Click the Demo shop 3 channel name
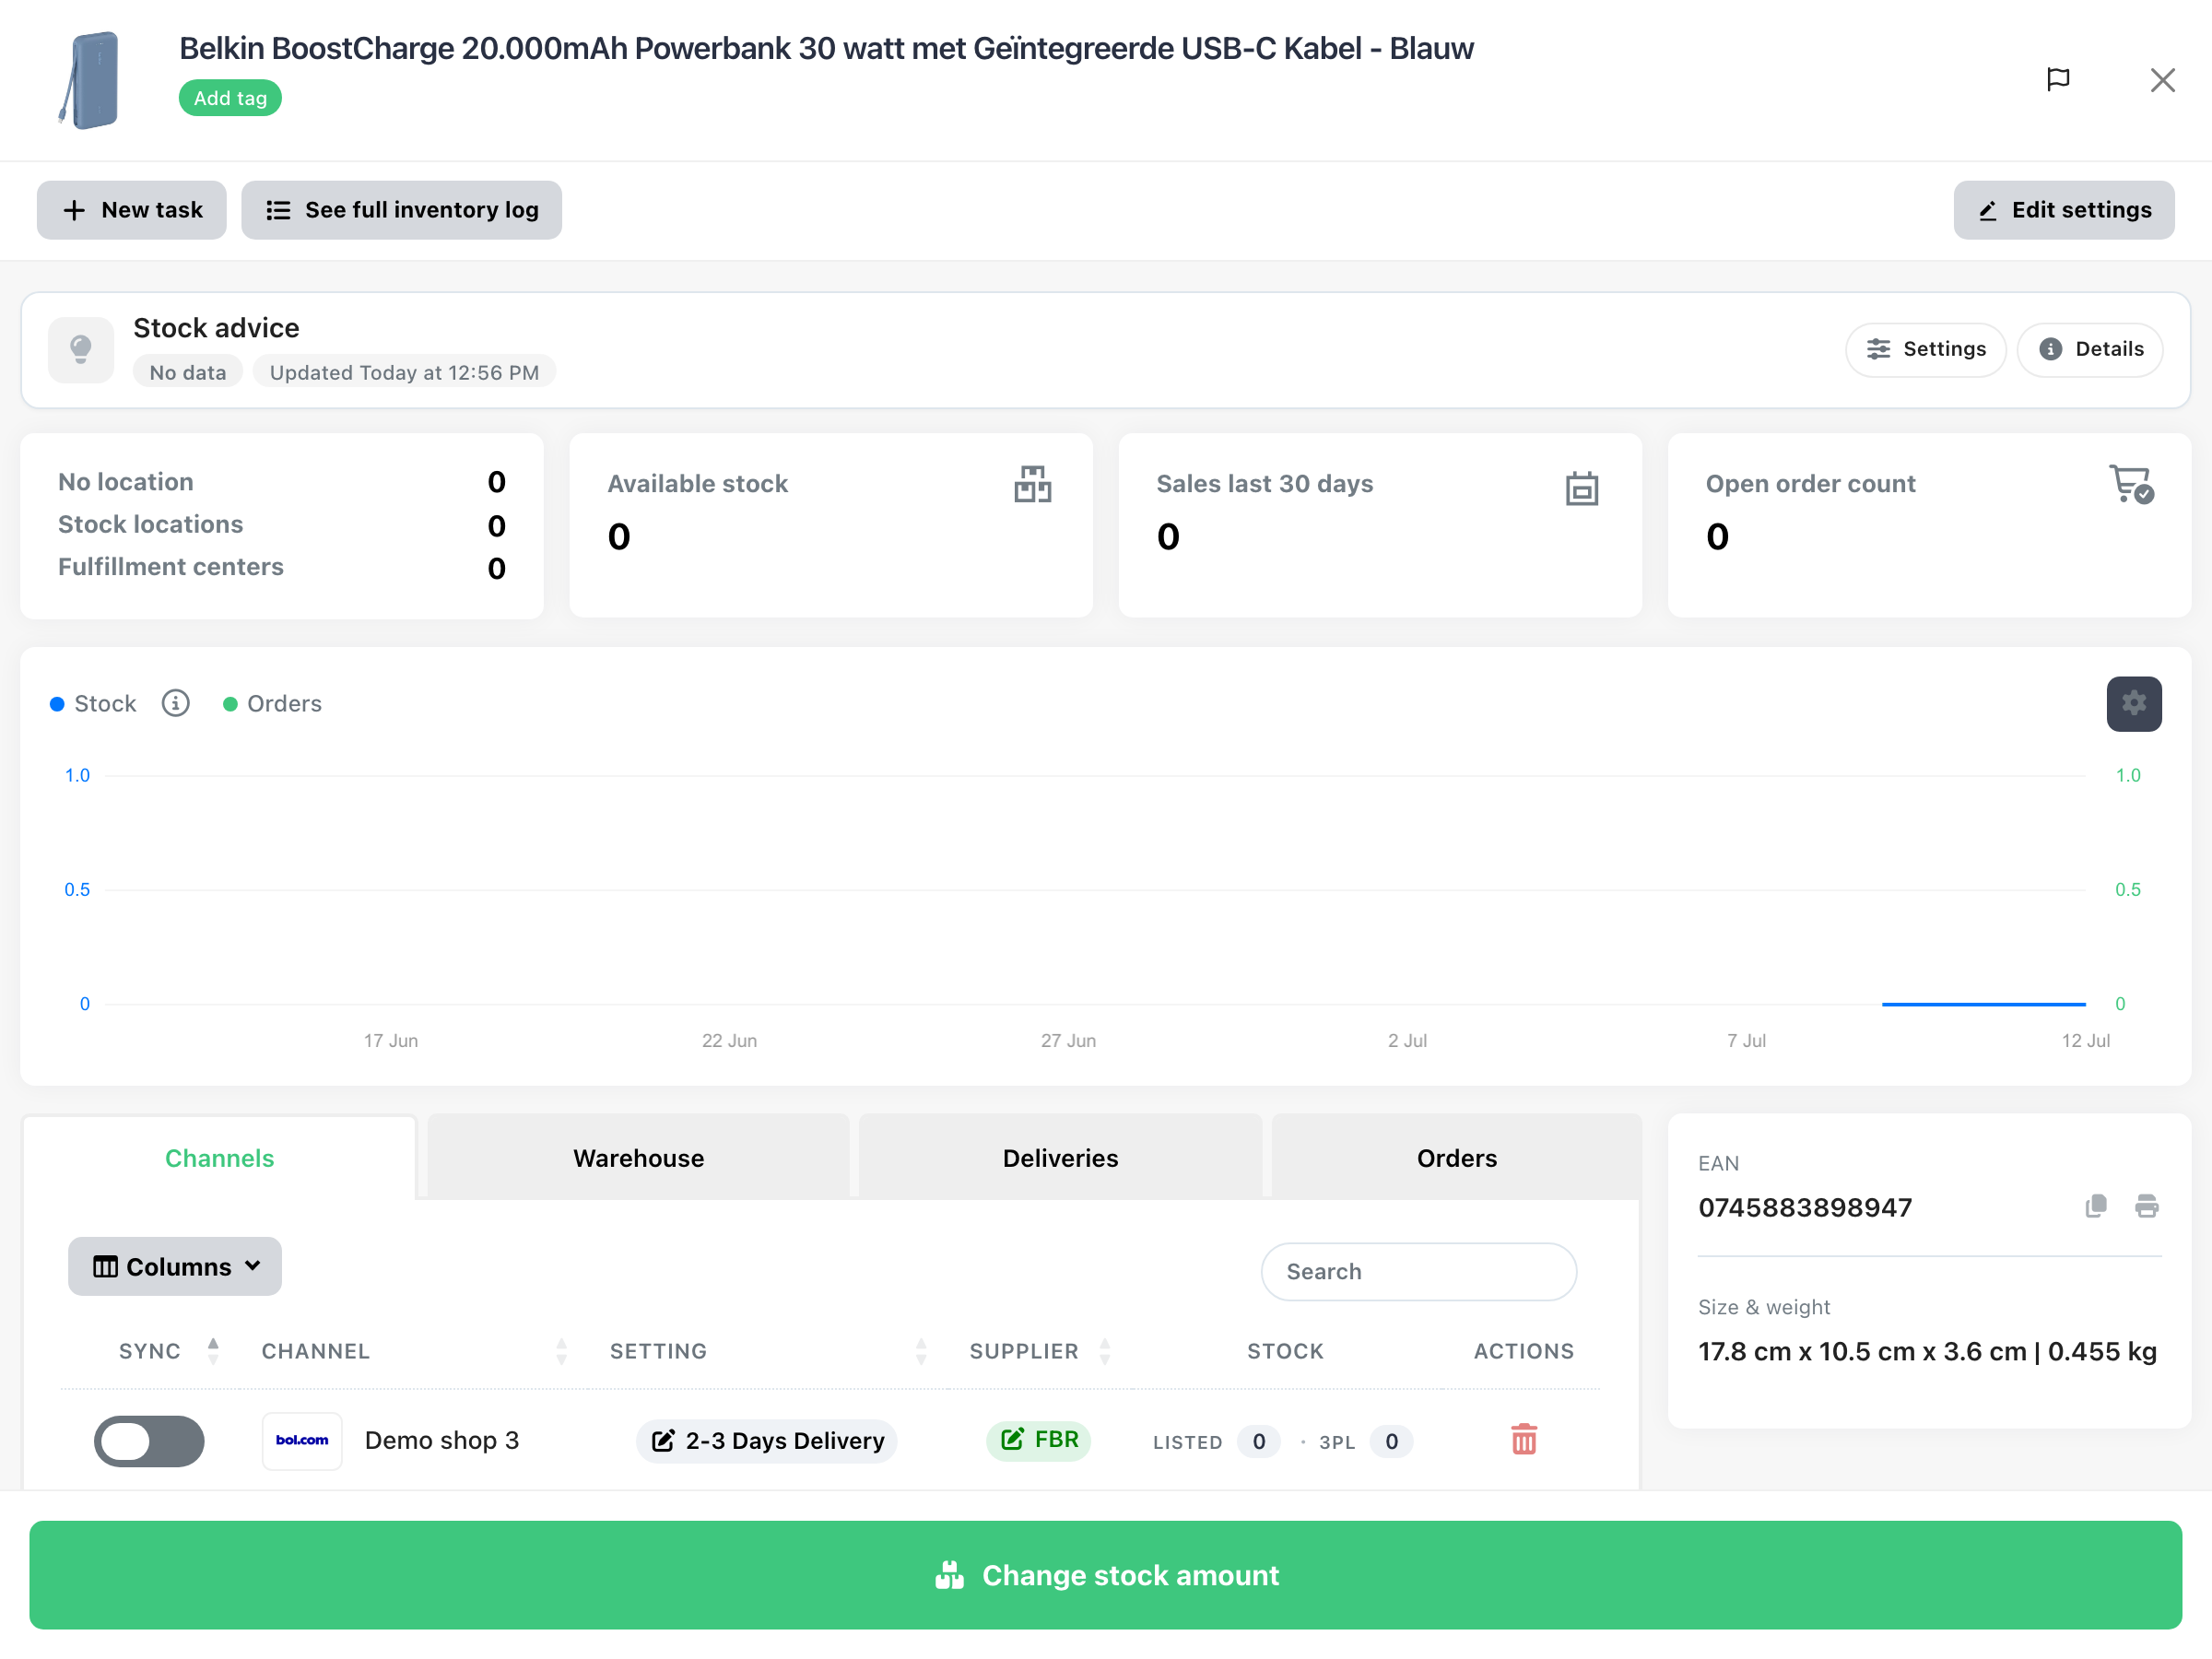Image resolution: width=2212 pixels, height=1659 pixels. pyautogui.click(x=442, y=1441)
